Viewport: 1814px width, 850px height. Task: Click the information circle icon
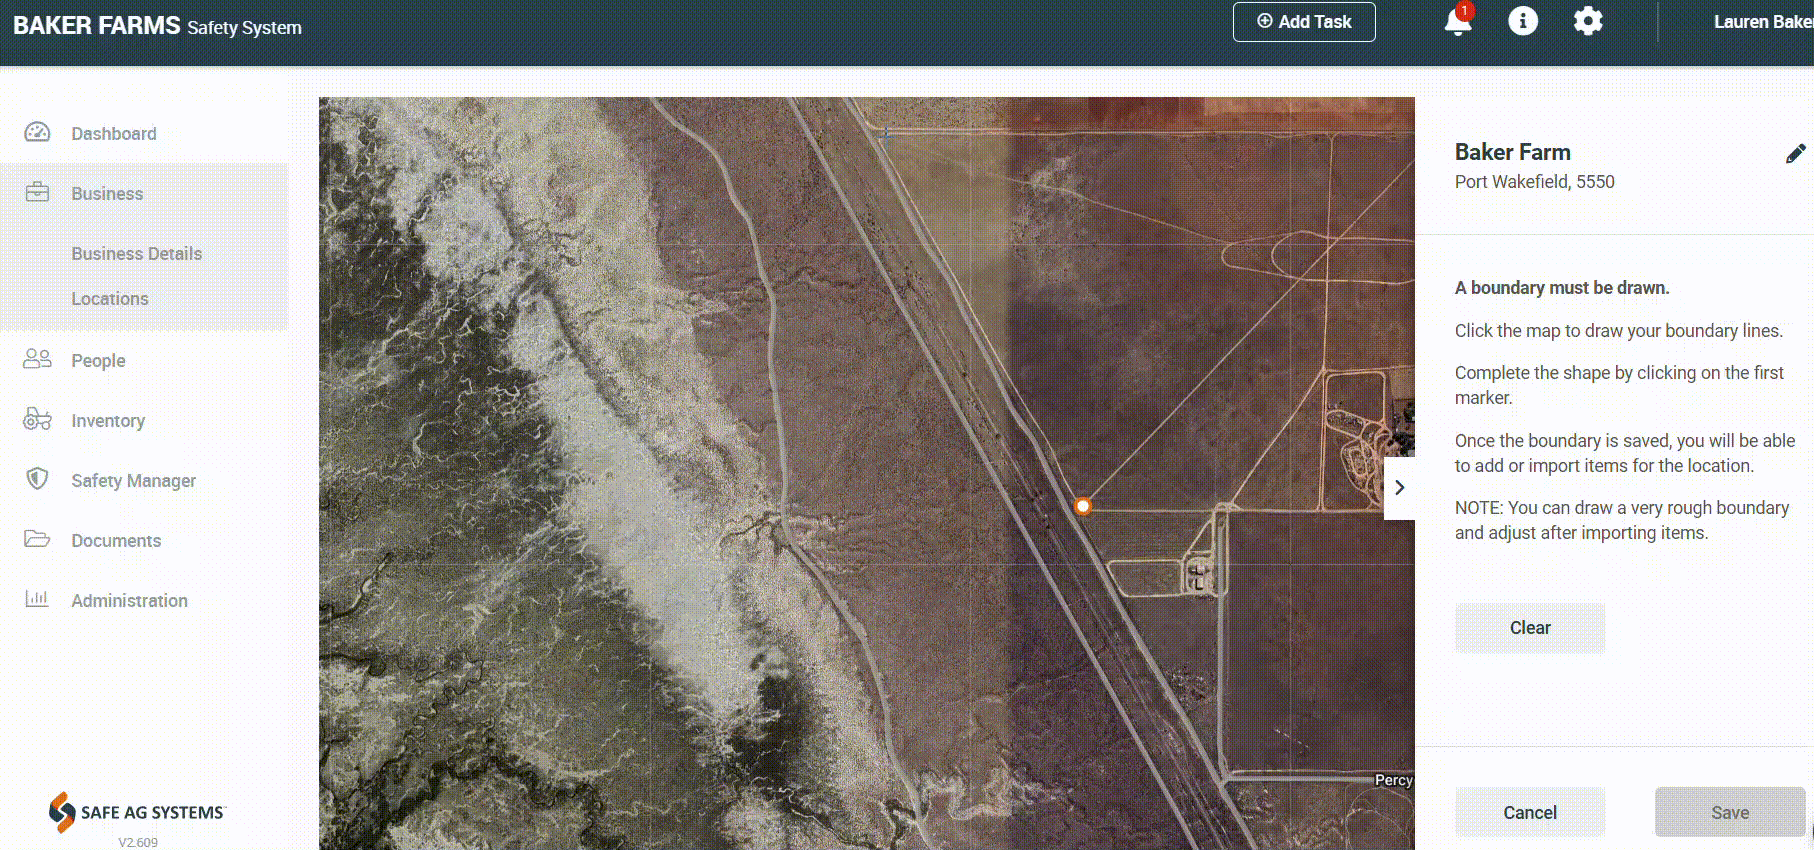click(1522, 21)
